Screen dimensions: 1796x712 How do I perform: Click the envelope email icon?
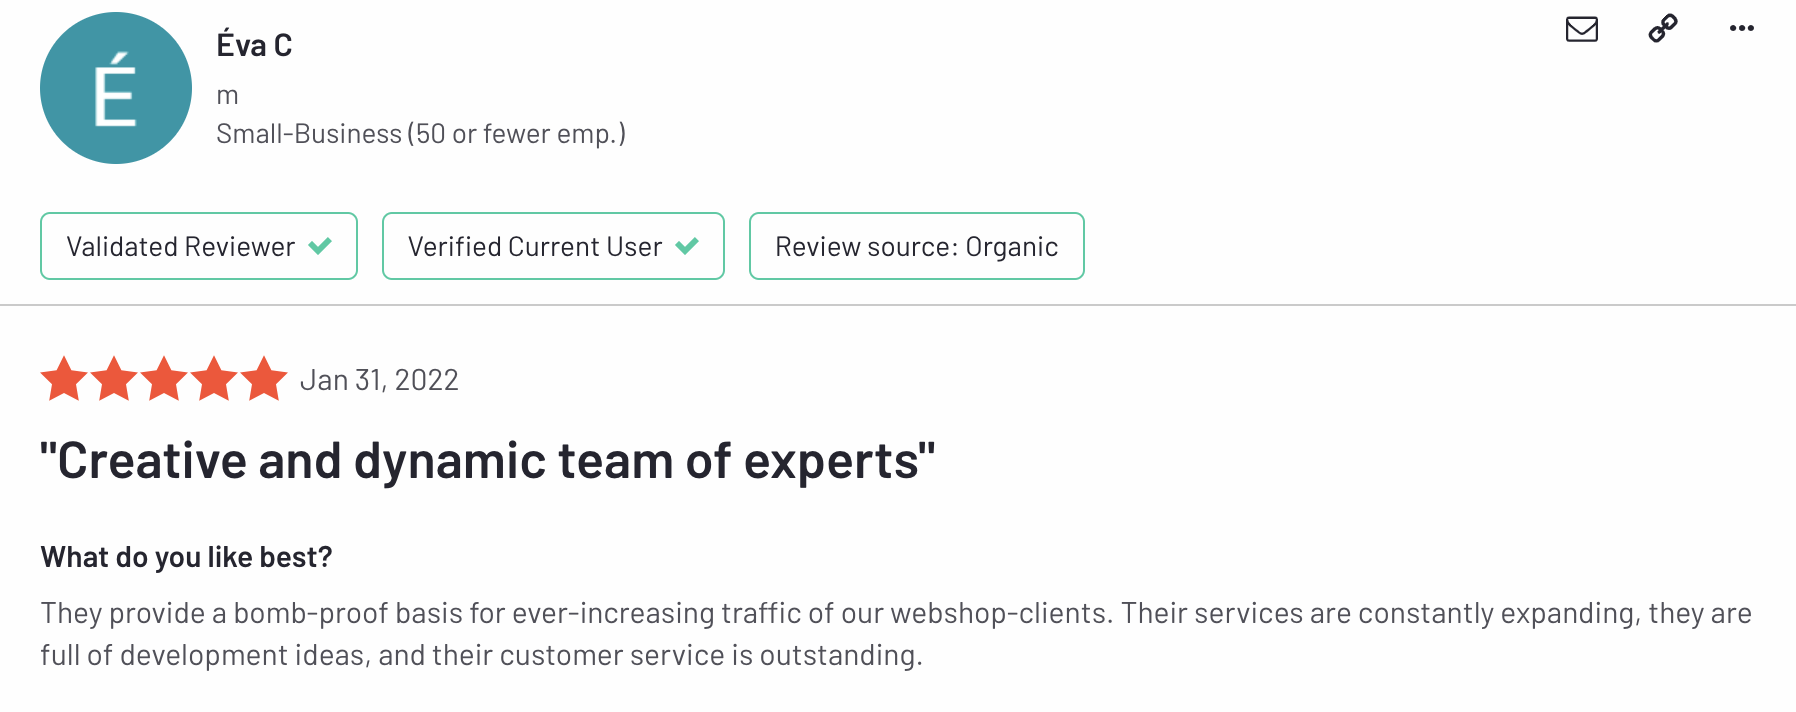[1581, 29]
